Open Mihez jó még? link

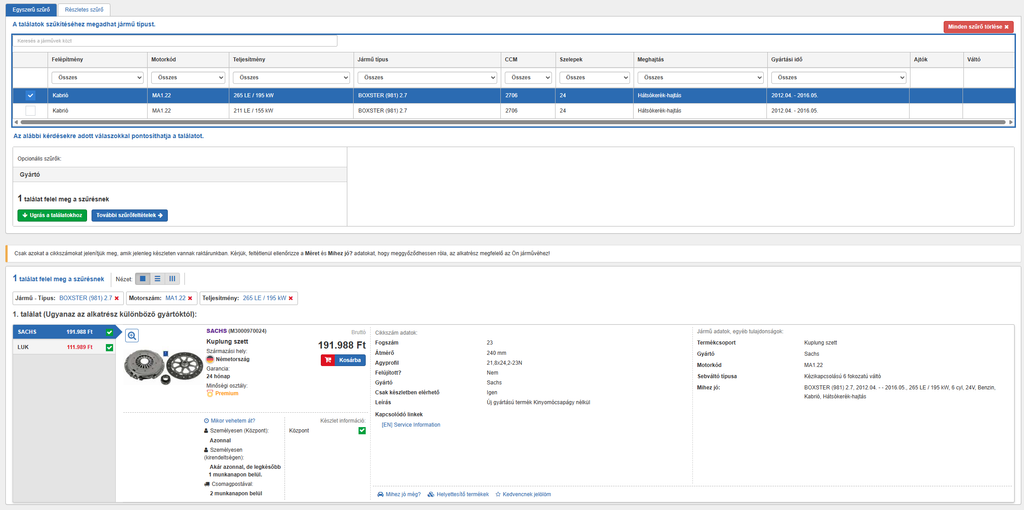coord(399,494)
